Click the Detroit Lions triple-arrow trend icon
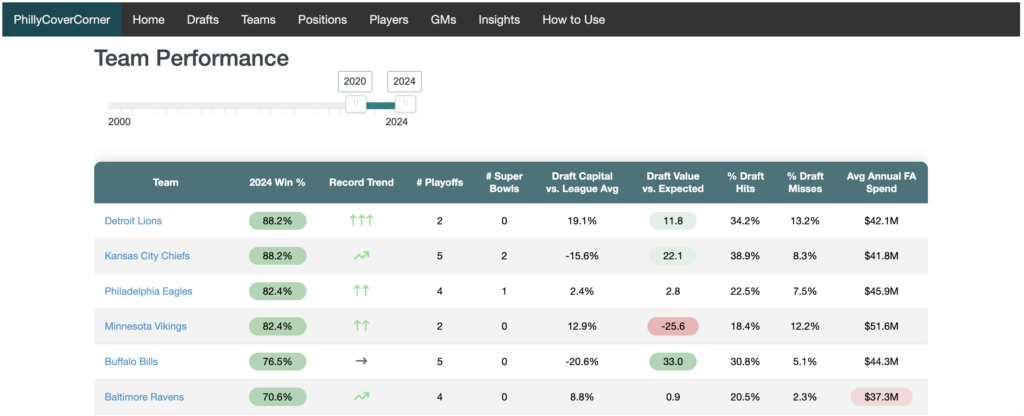 (x=361, y=220)
